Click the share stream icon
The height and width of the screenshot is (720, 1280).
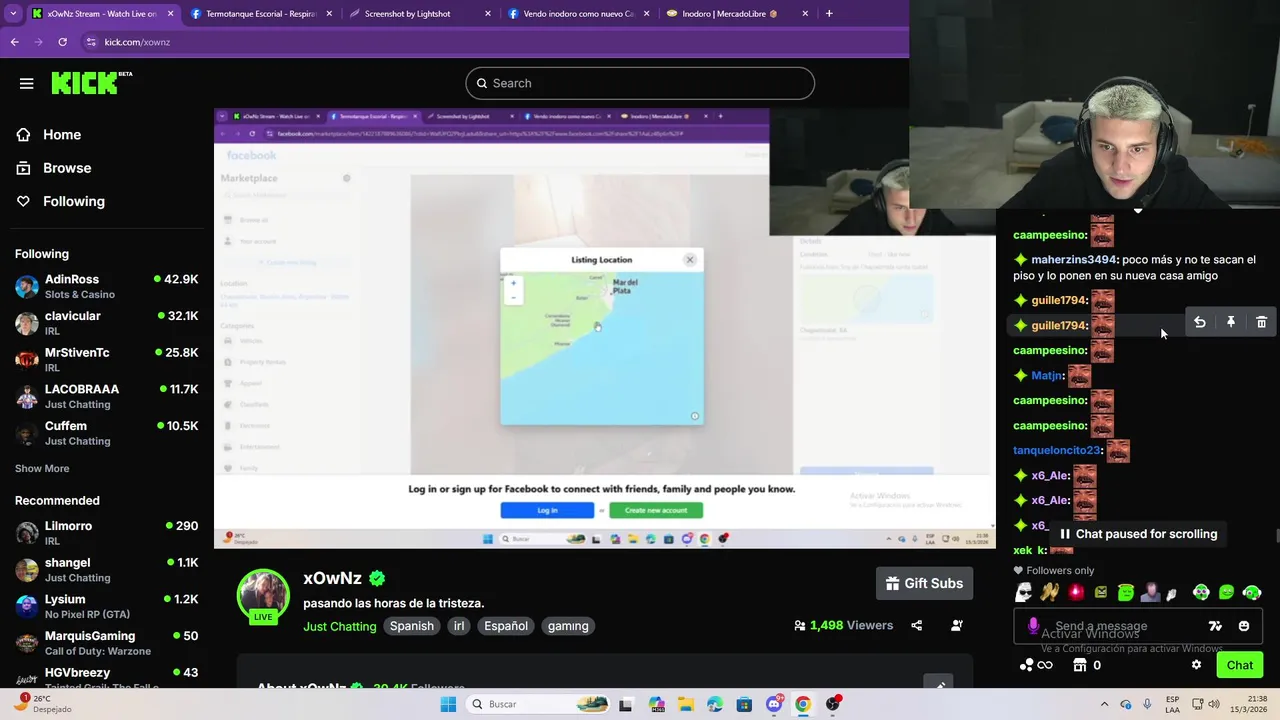(916, 626)
